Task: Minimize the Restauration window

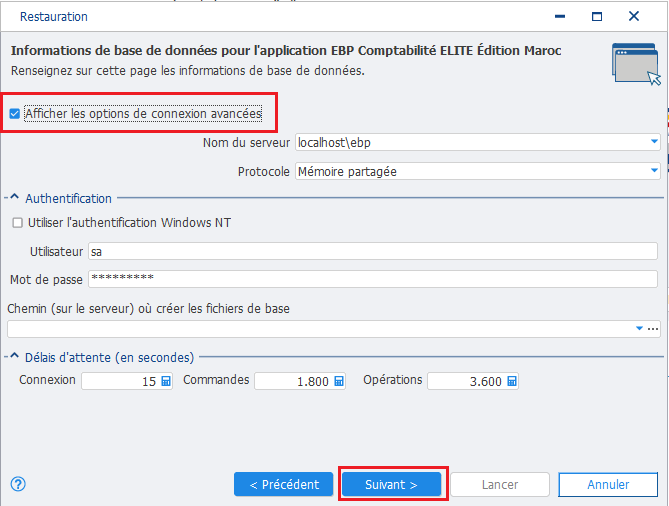Action: tap(560, 16)
